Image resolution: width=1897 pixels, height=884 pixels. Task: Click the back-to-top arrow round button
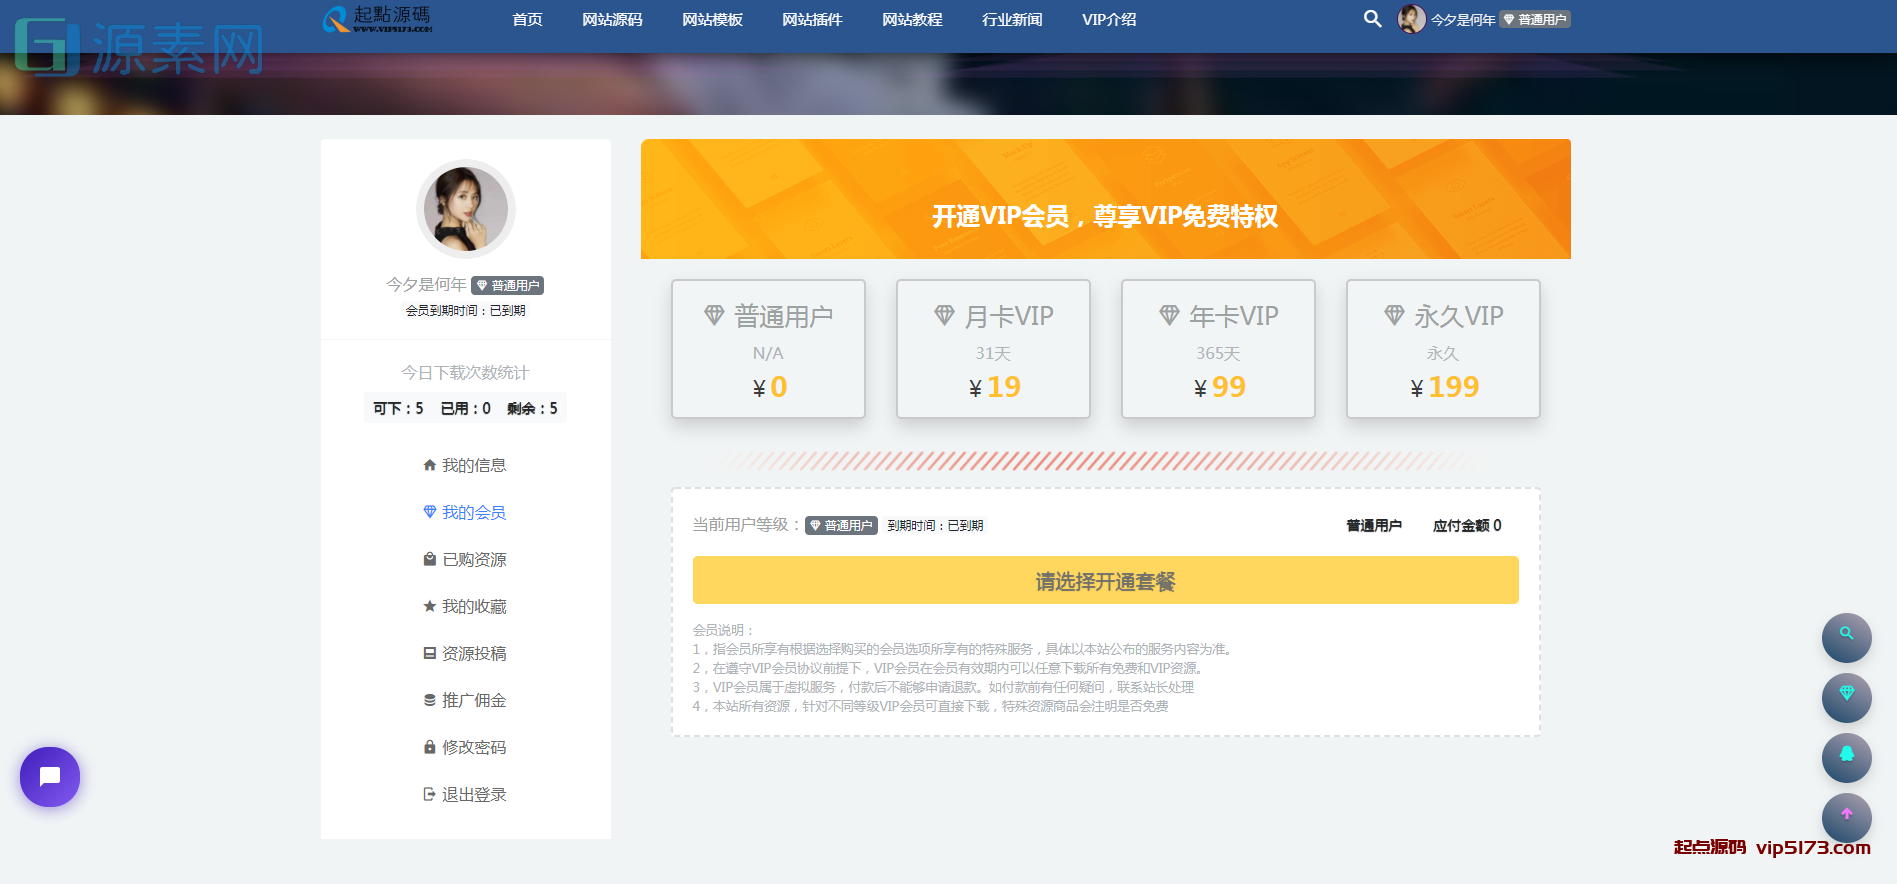[1846, 817]
